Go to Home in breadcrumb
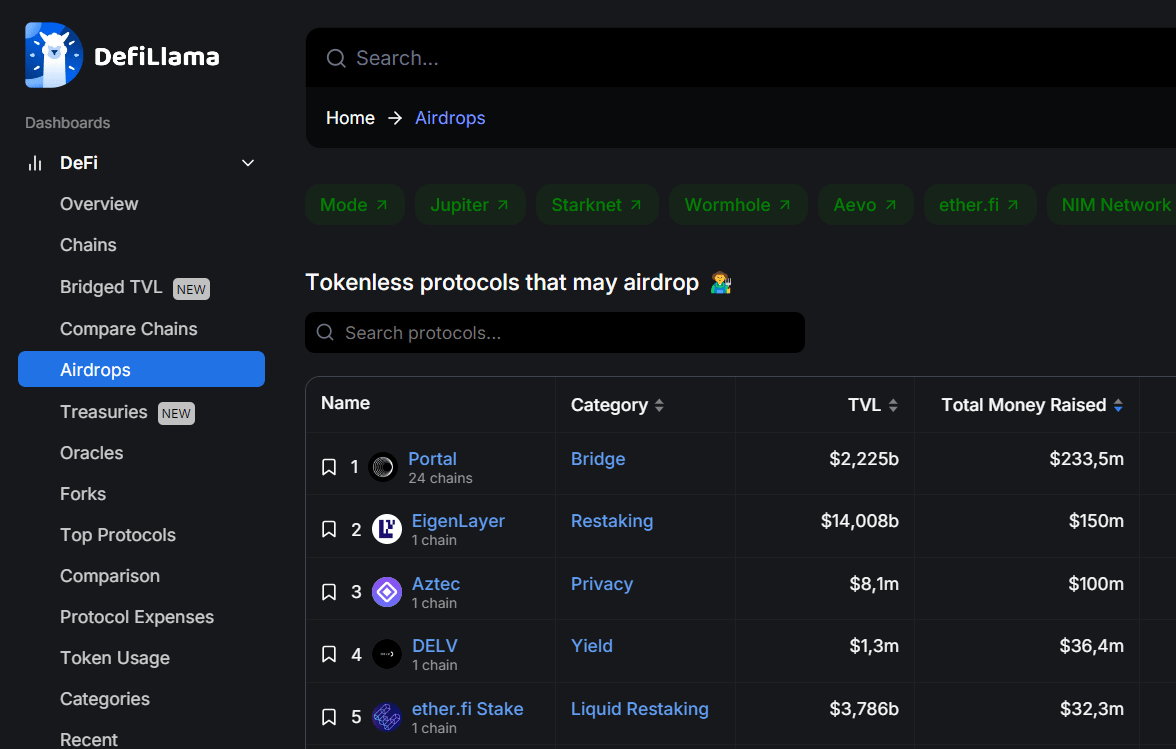Image resolution: width=1176 pixels, height=749 pixels. click(350, 118)
